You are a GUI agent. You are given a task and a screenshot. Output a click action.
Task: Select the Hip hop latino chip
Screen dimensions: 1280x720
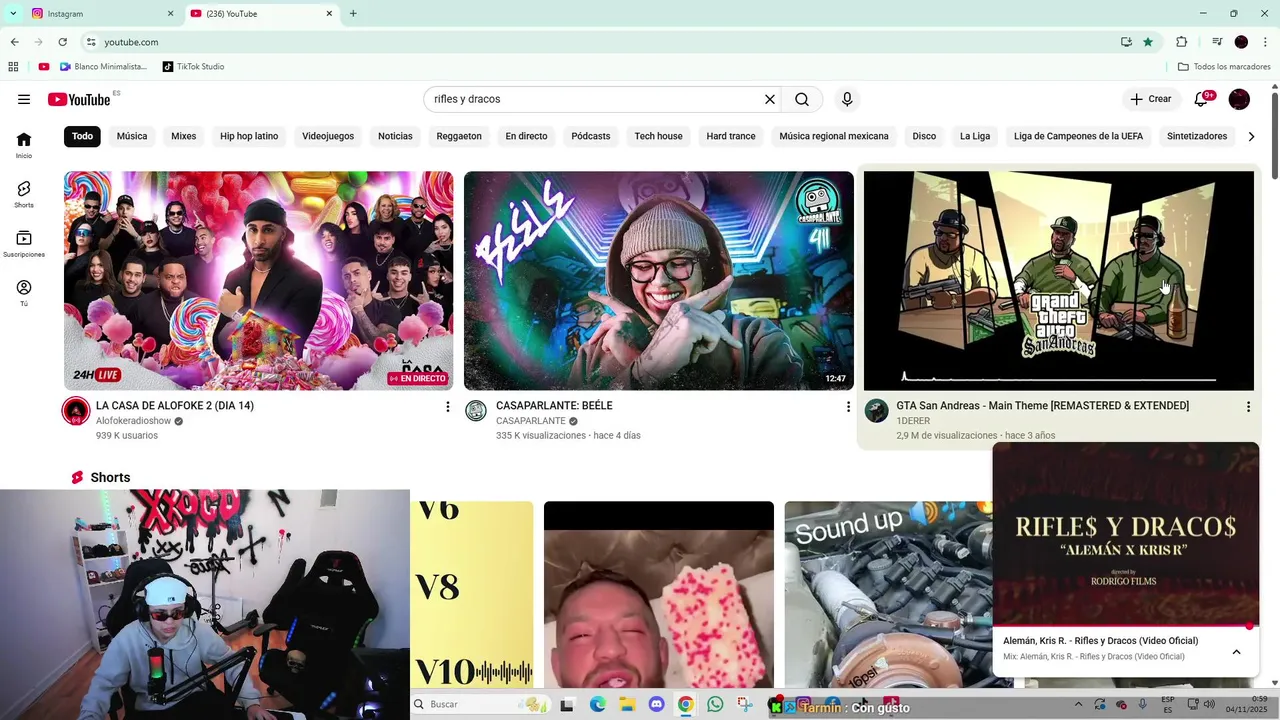pyautogui.click(x=249, y=136)
